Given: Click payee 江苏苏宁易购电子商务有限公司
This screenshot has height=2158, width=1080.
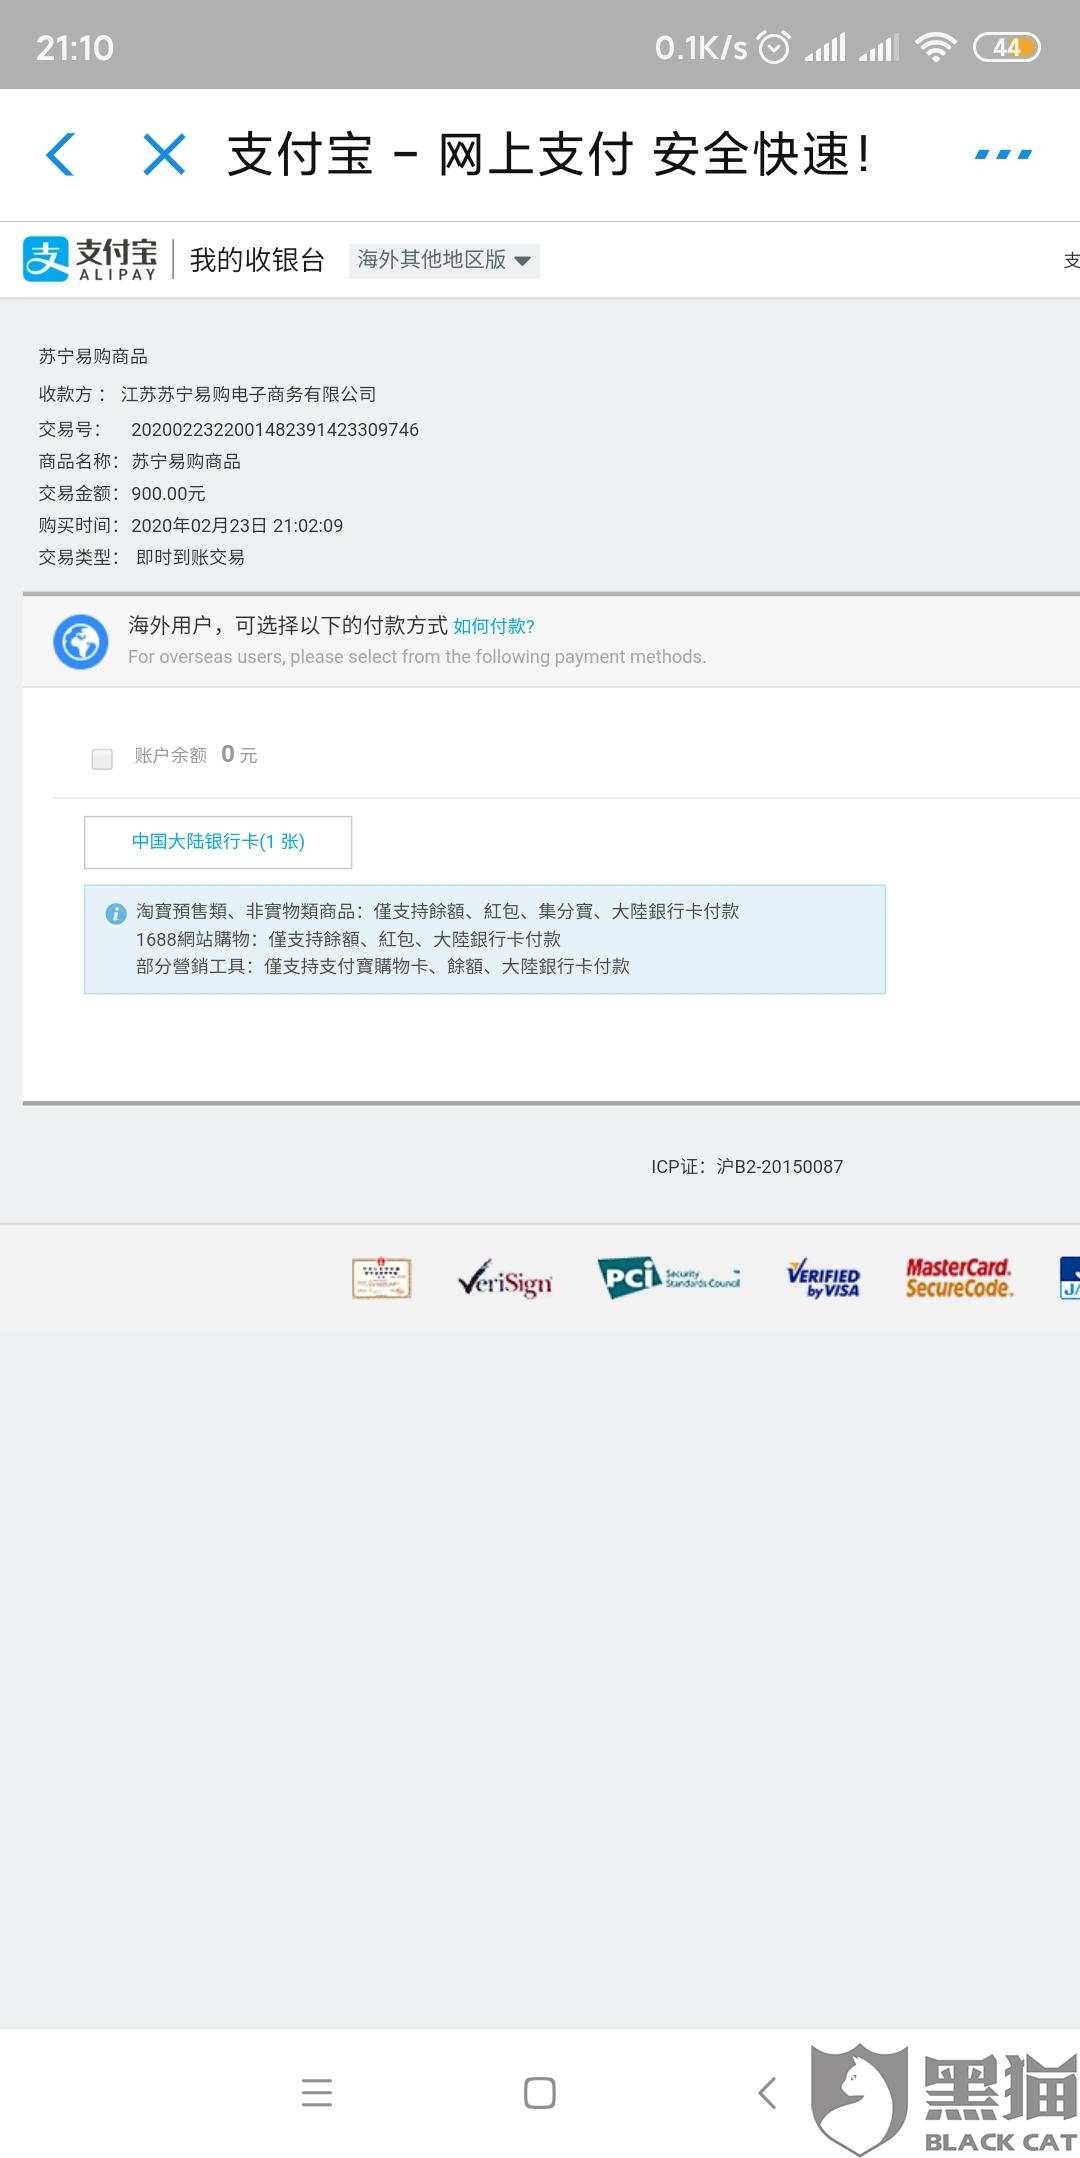Looking at the screenshot, I should (x=249, y=394).
